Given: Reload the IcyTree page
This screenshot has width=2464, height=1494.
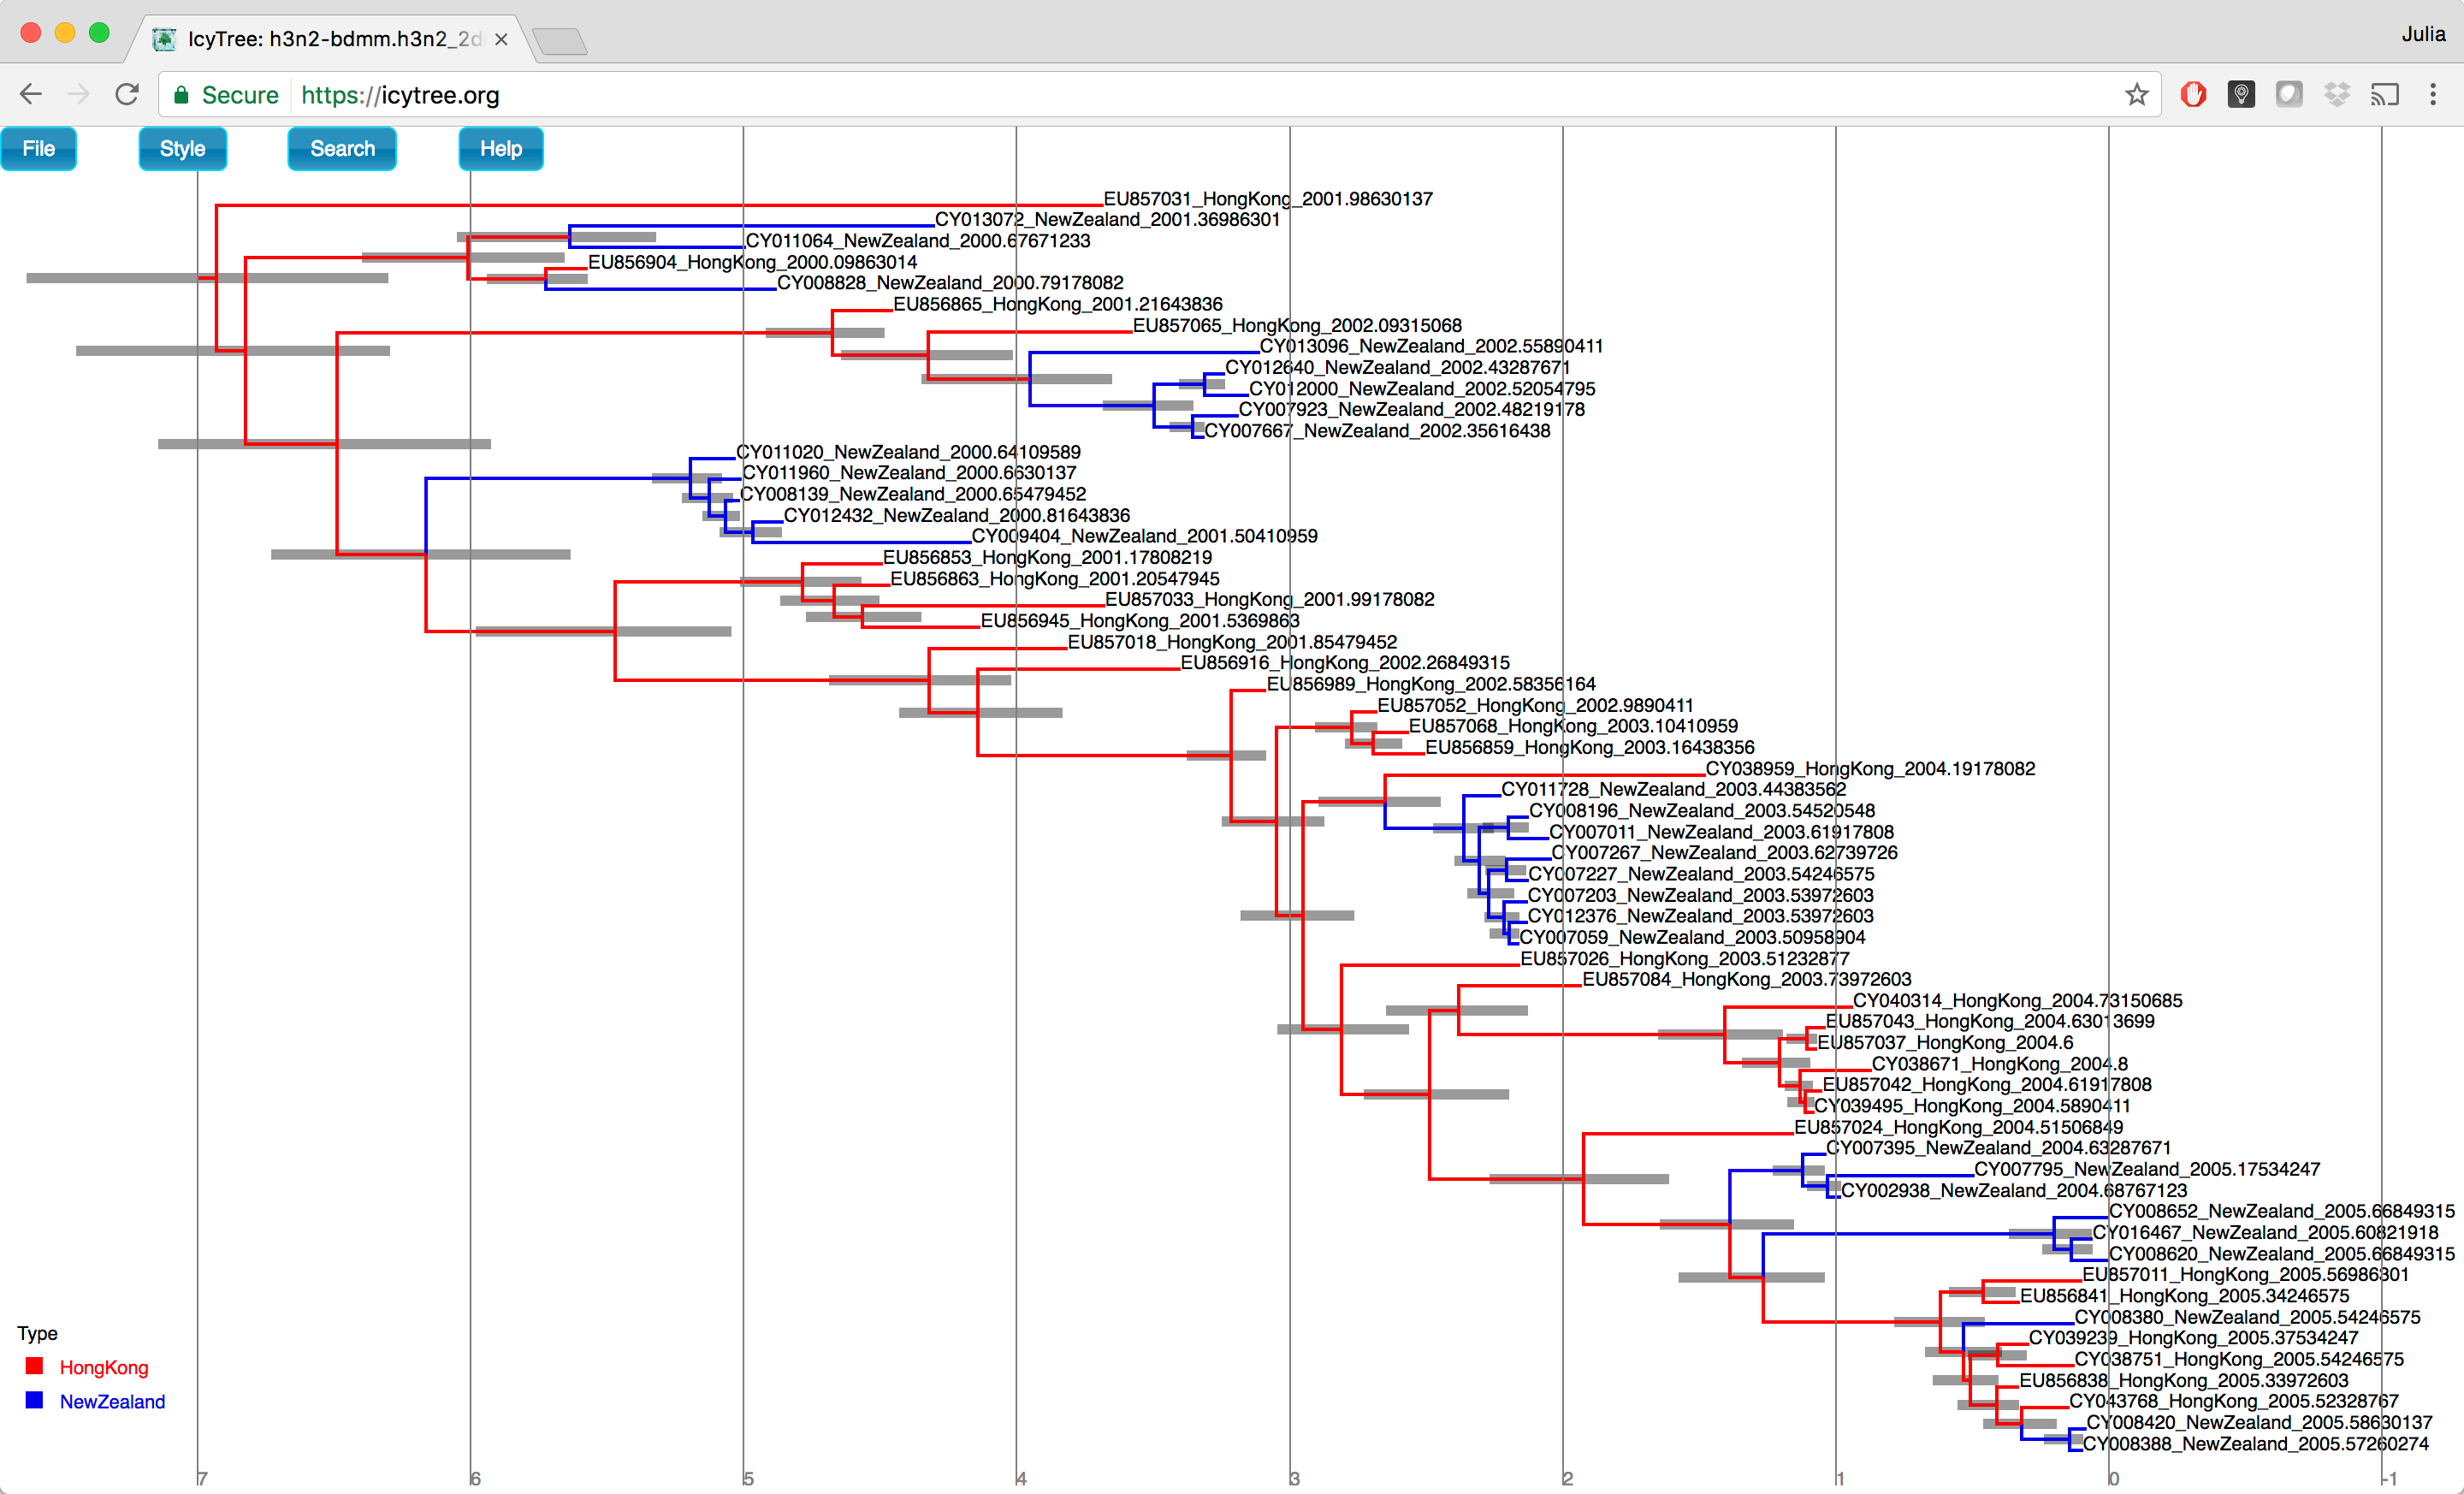Looking at the screenshot, I should pyautogui.click(x=127, y=94).
